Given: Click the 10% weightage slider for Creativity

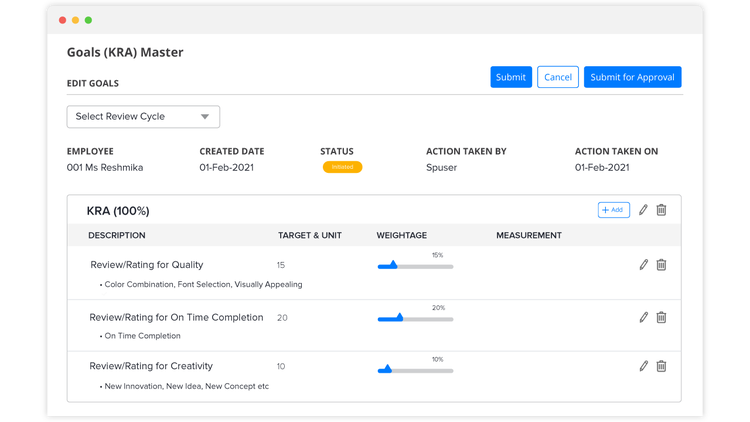Looking at the screenshot, I should 415,370.
